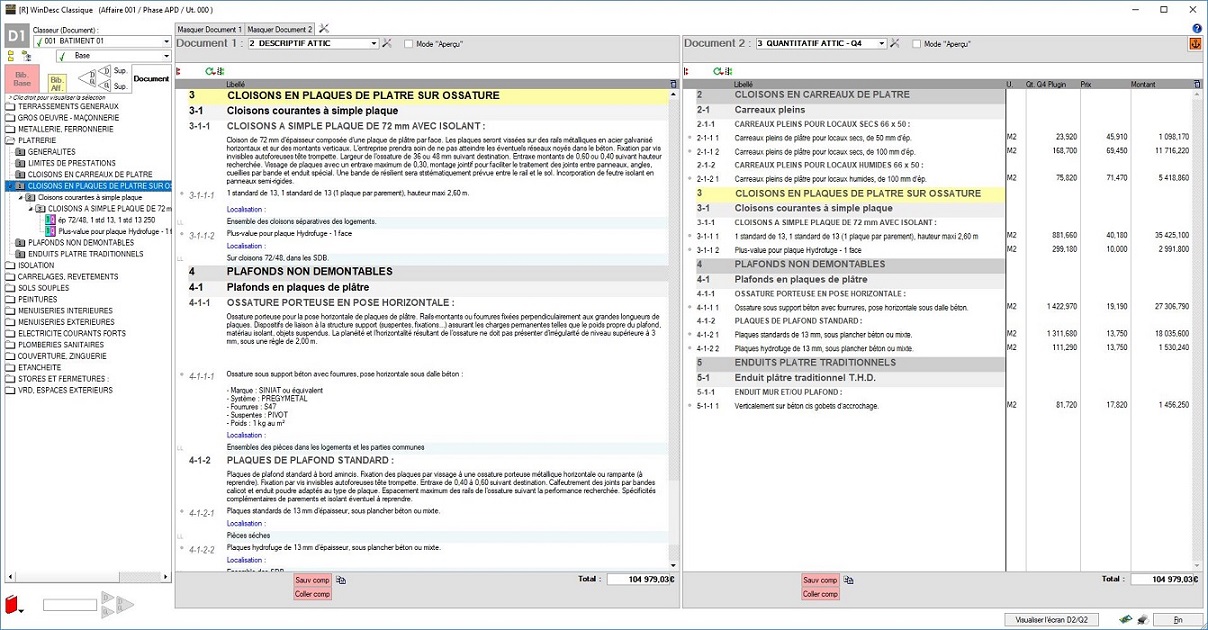
Task: Click the orange anchor icon in Document 2
Action: (x=1195, y=44)
